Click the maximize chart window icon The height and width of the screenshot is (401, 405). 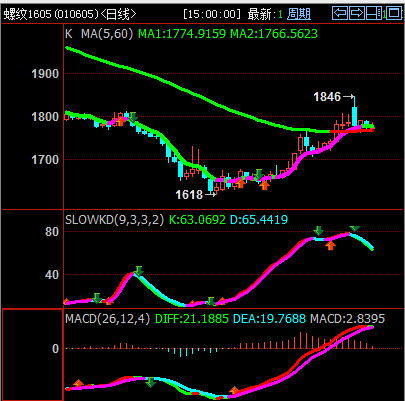(x=394, y=13)
